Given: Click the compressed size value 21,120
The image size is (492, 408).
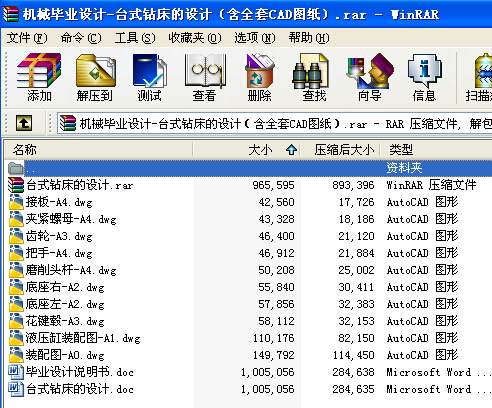Looking at the screenshot, I should pyautogui.click(x=356, y=236).
